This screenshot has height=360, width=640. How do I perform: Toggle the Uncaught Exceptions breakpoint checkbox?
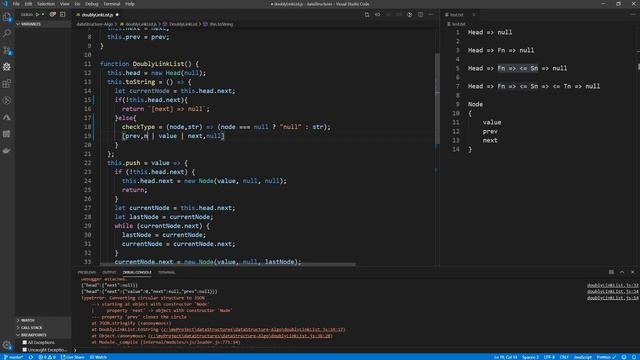point(25,350)
